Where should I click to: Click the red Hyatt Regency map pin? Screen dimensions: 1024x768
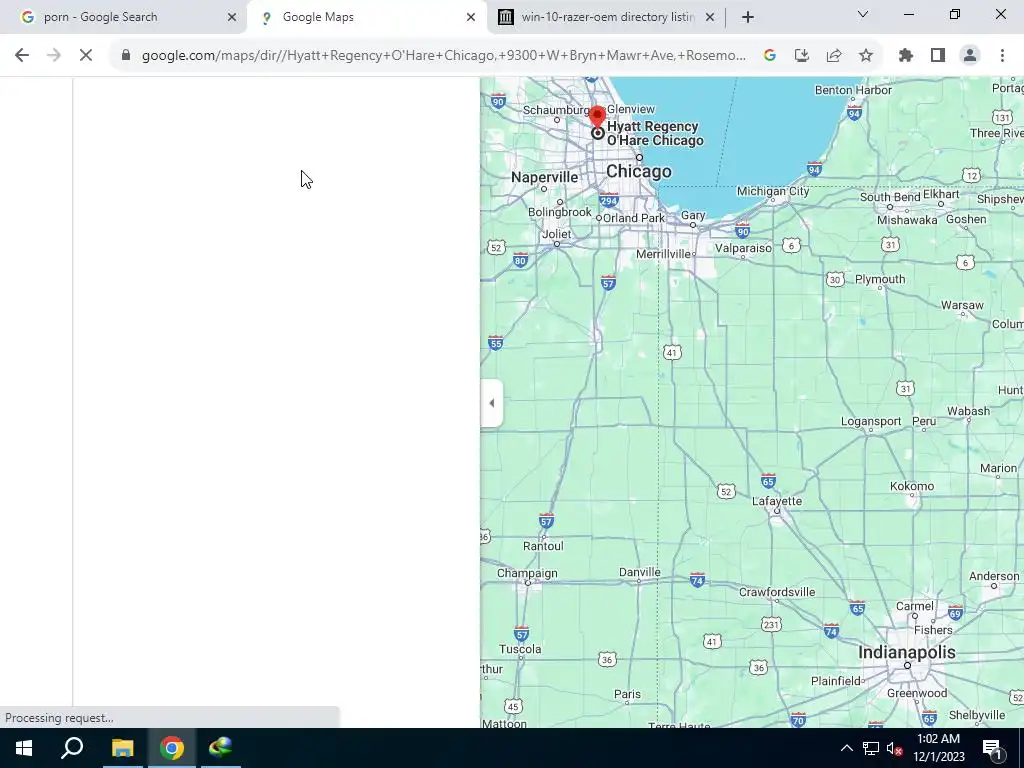click(597, 116)
